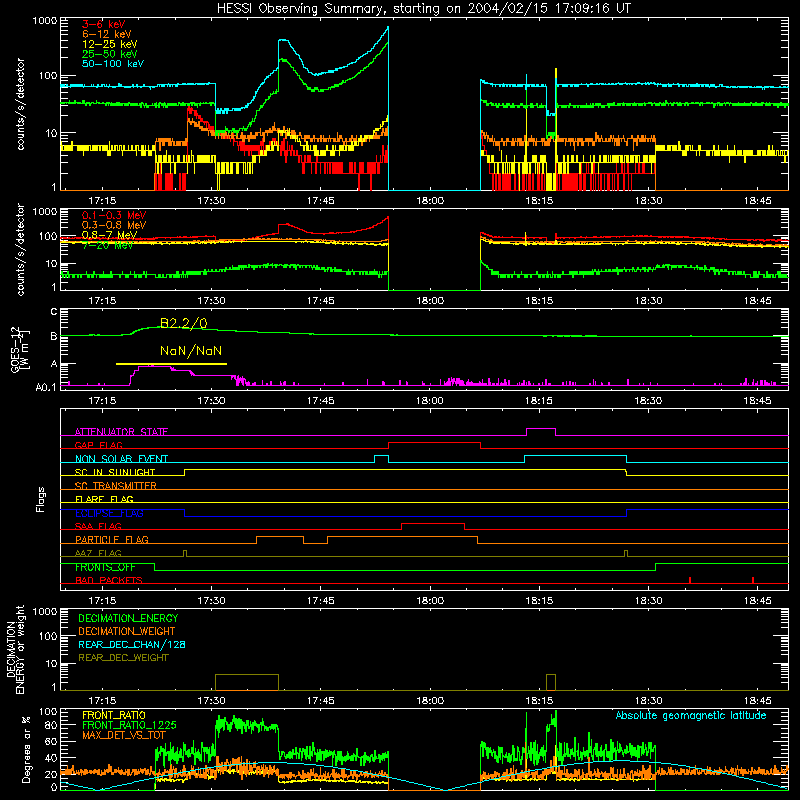Click the REAR_DEC_CHAN/128 legend label
Viewport: 800px width, 800px height.
point(132,645)
